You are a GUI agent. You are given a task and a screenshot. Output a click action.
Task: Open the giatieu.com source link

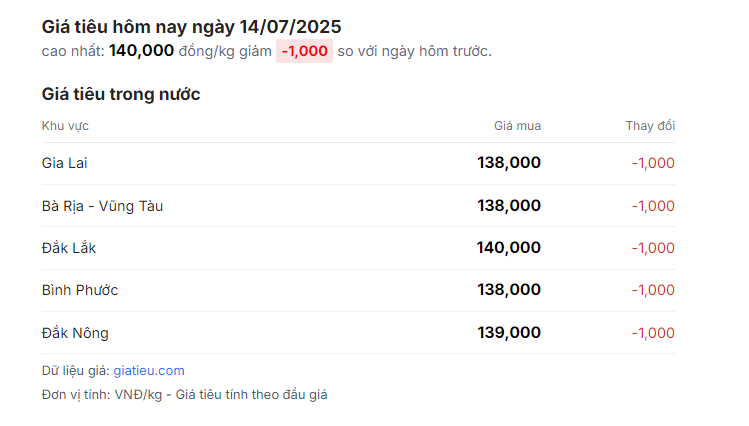(149, 371)
